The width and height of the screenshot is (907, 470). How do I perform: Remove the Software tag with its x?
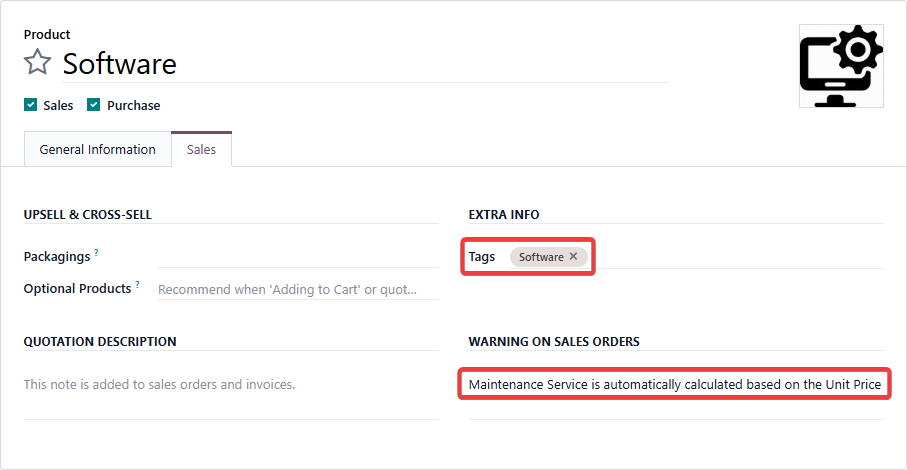coord(573,257)
